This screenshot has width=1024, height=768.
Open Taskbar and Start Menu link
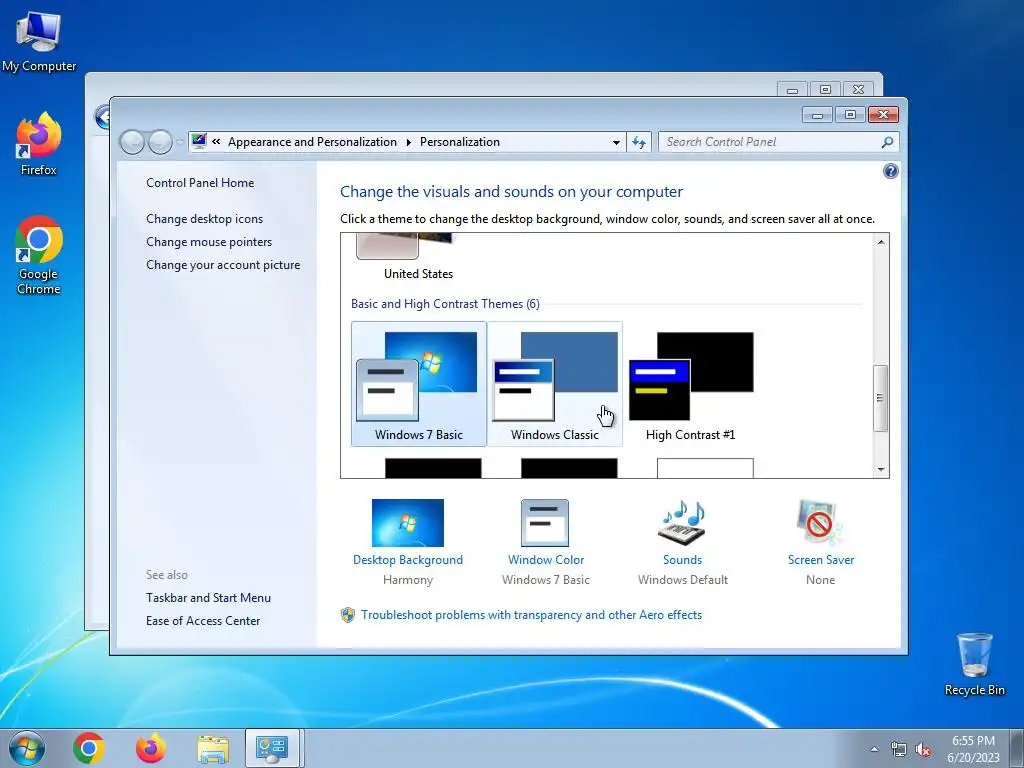(x=208, y=598)
